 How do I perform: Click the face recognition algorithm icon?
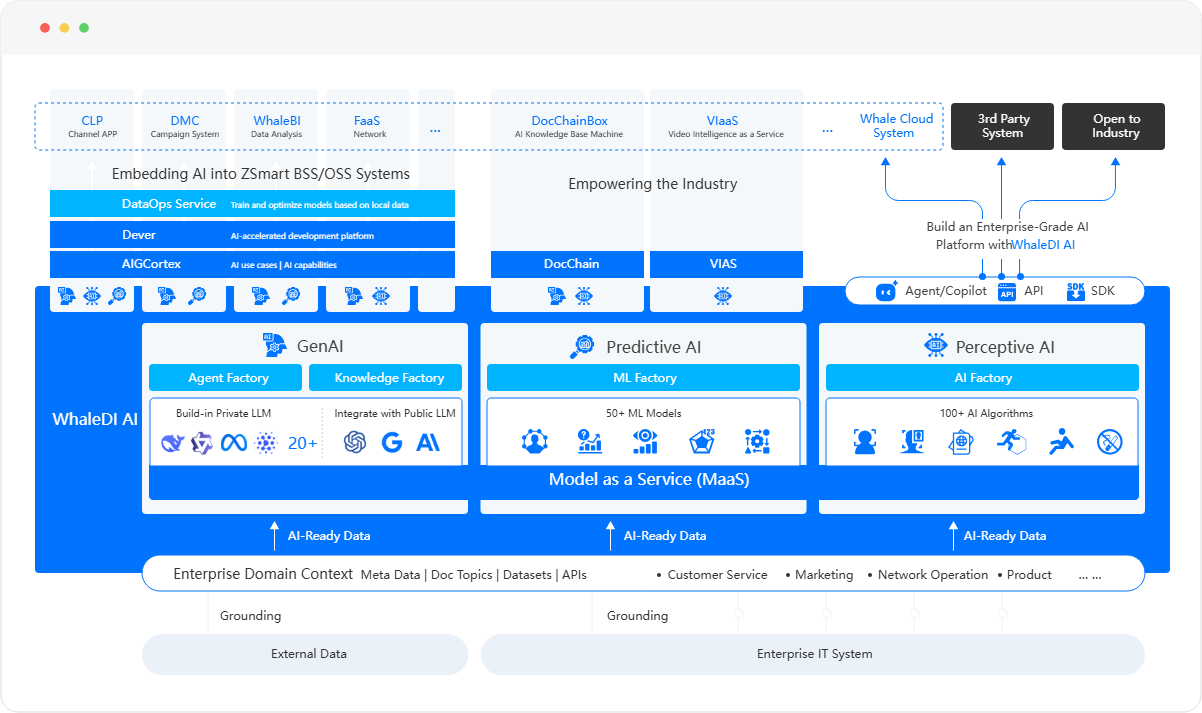pos(865,441)
